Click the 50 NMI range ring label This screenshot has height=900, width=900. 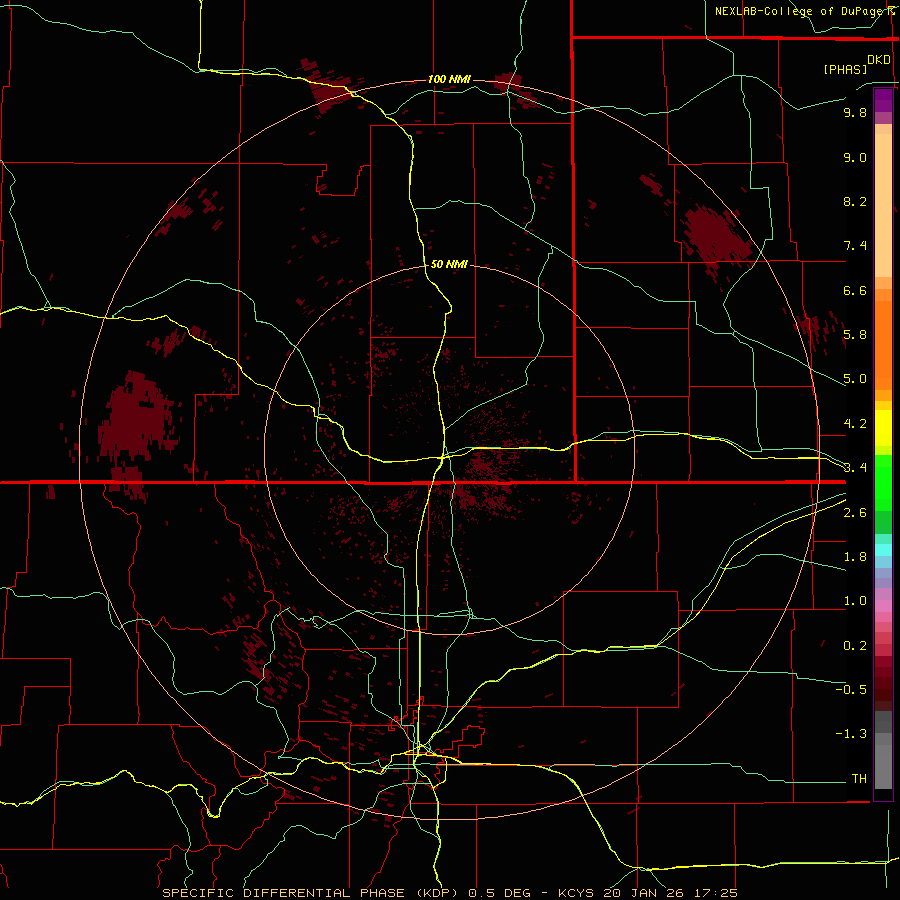pos(449,264)
